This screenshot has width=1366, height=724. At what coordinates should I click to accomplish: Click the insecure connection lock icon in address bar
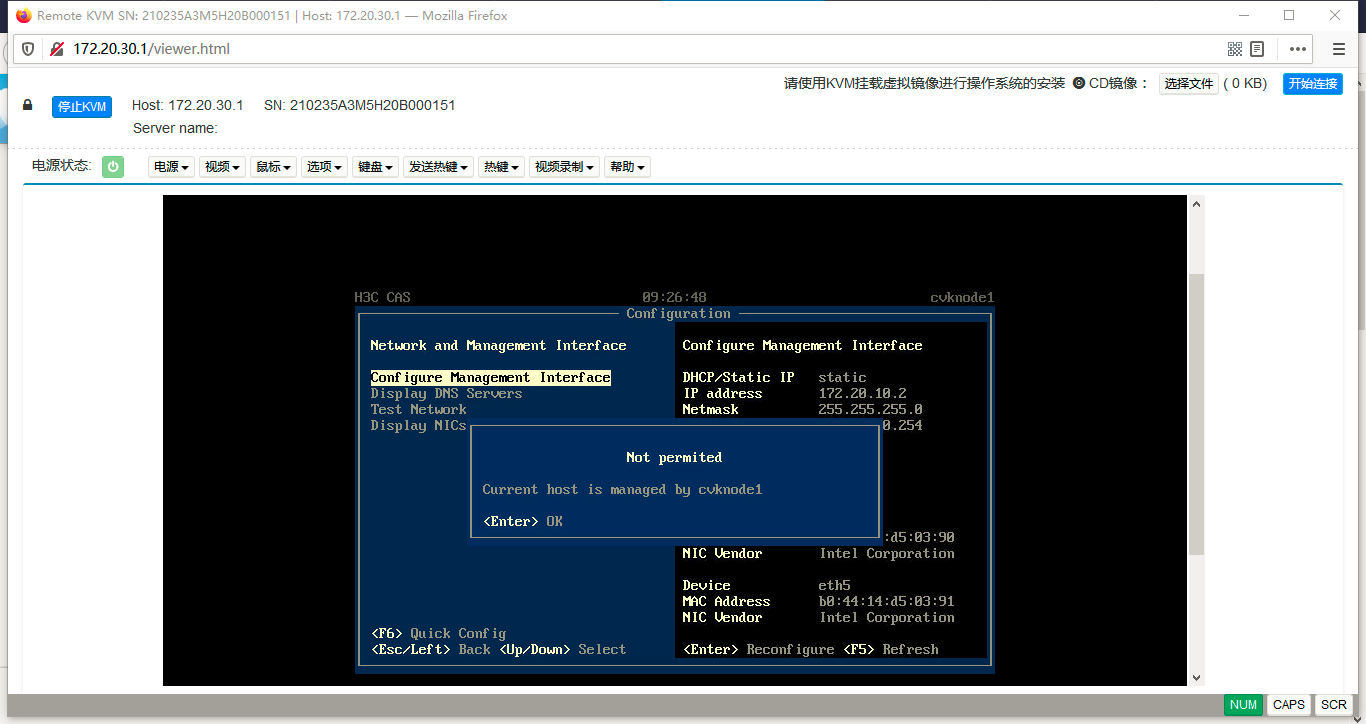point(57,49)
